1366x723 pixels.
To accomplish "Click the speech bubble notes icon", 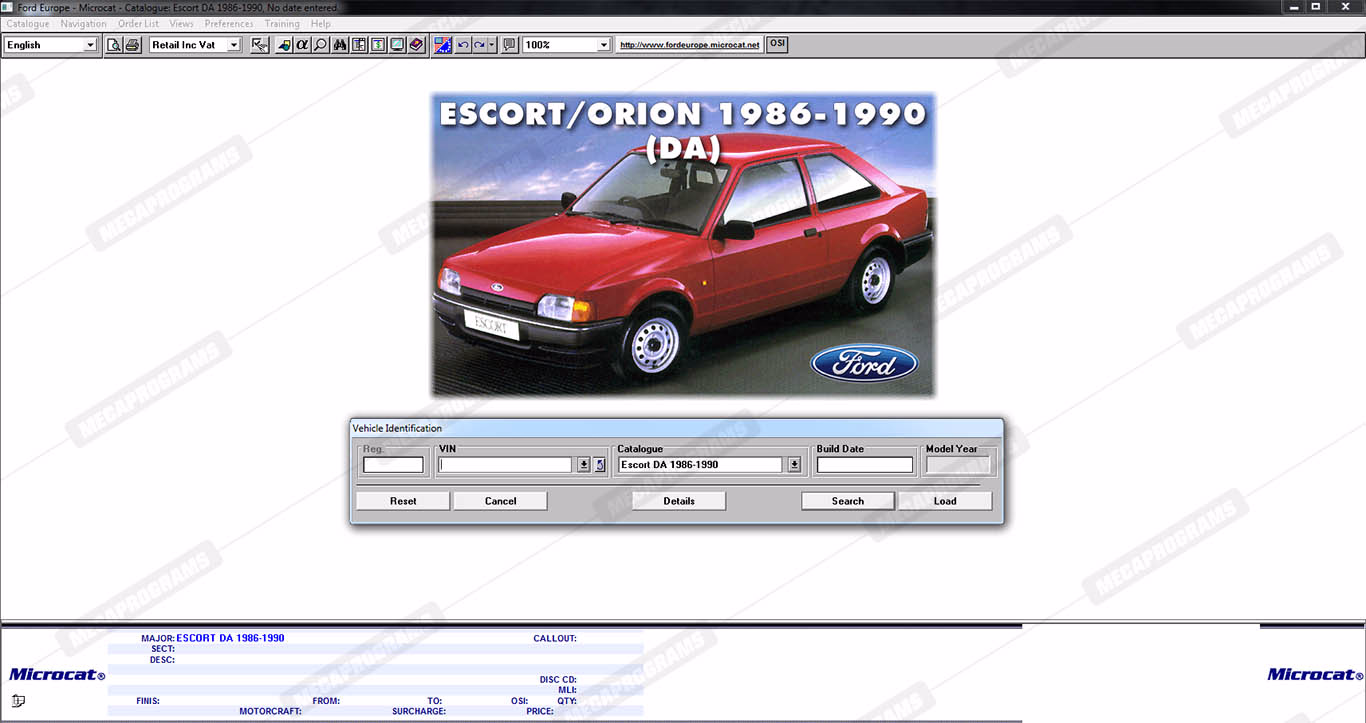I will pos(510,45).
